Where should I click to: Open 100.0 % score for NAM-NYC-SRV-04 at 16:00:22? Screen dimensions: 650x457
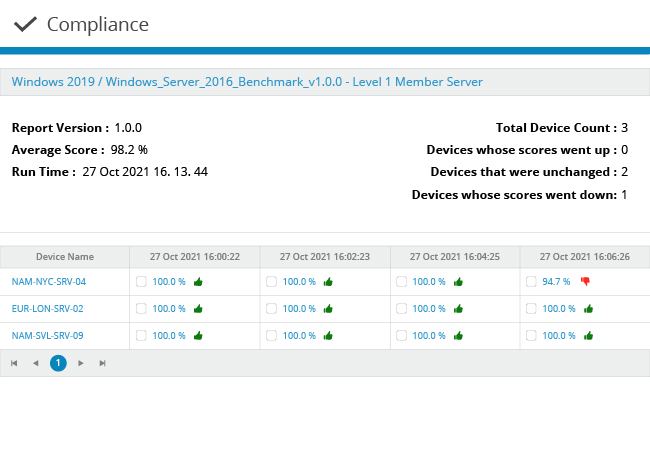(x=169, y=282)
